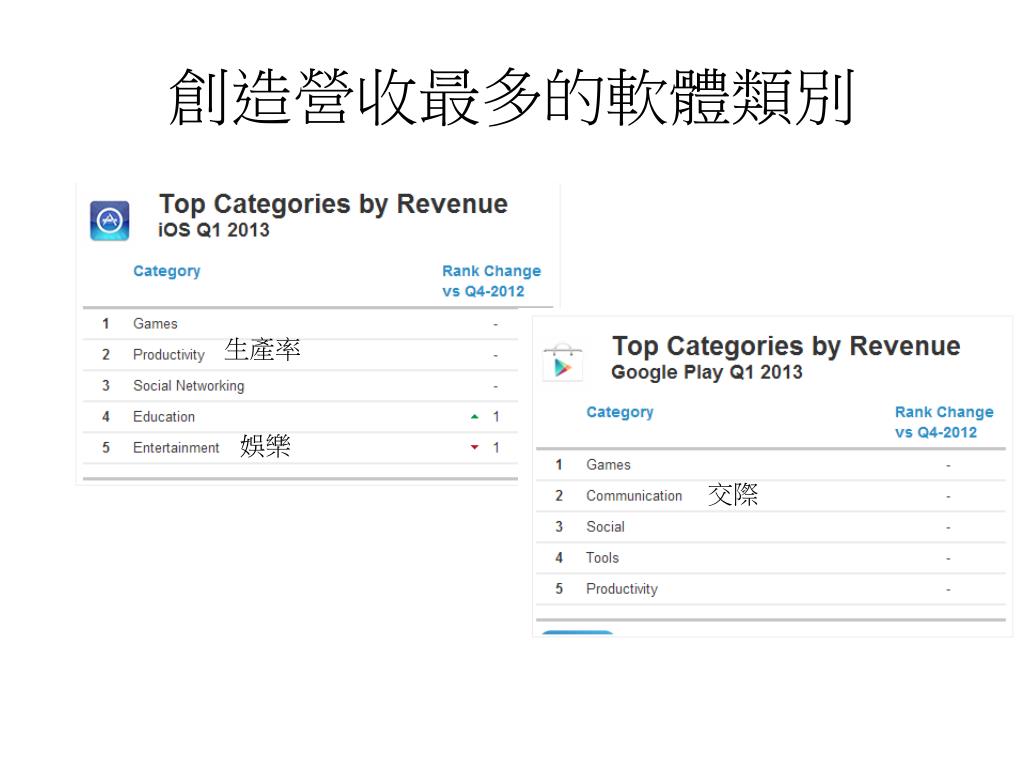
Task: Click the 娛樂 annotation label
Action: 265,446
